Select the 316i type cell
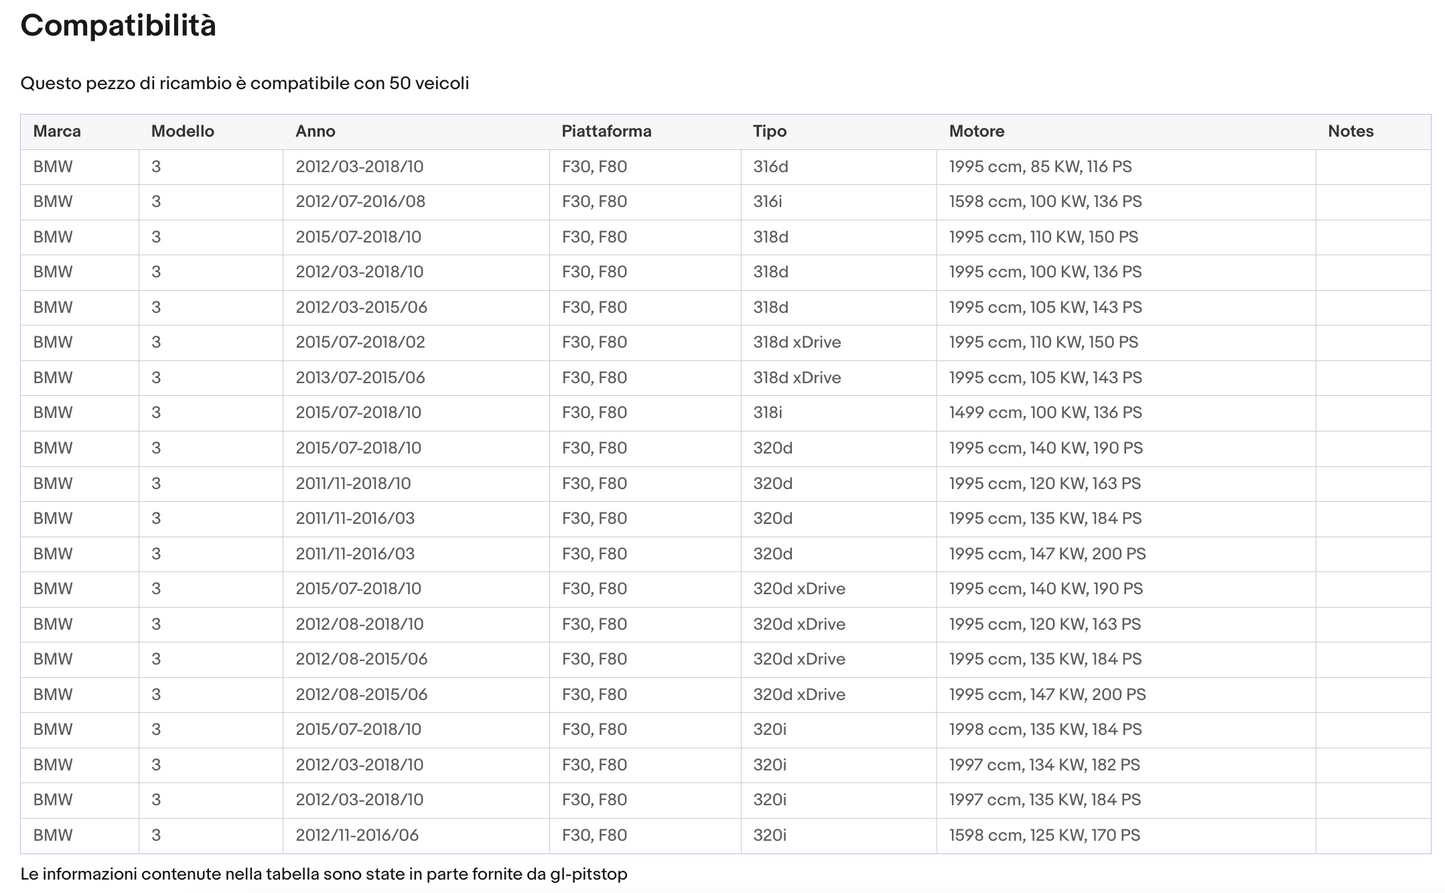 coord(839,202)
